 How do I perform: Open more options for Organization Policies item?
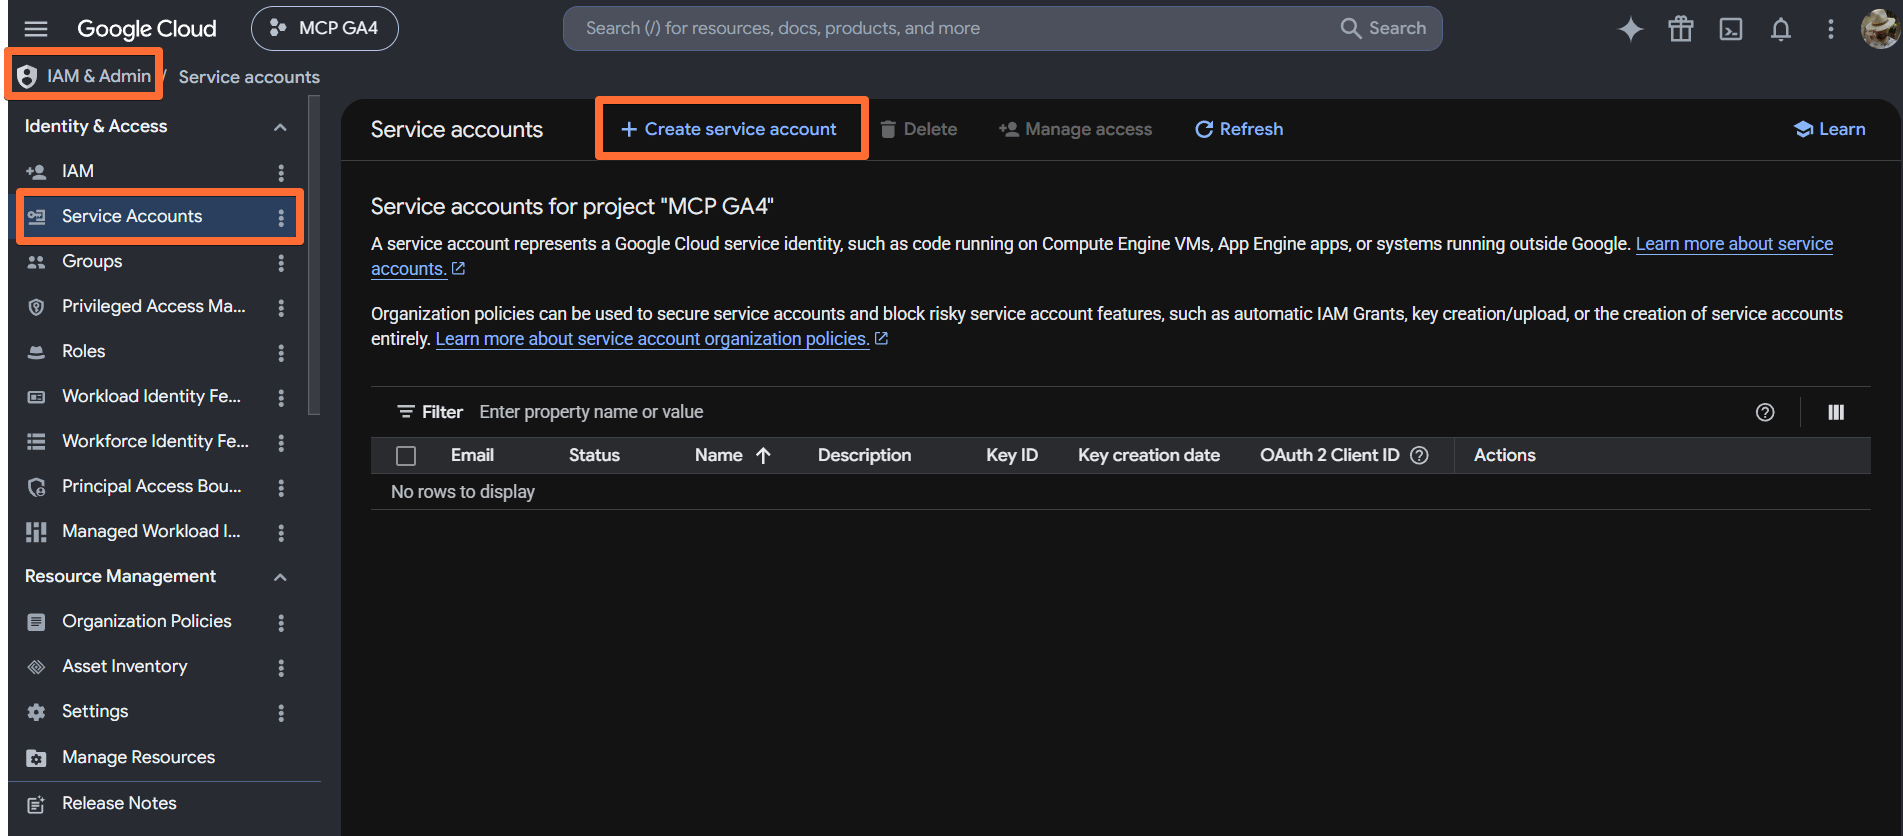281,622
